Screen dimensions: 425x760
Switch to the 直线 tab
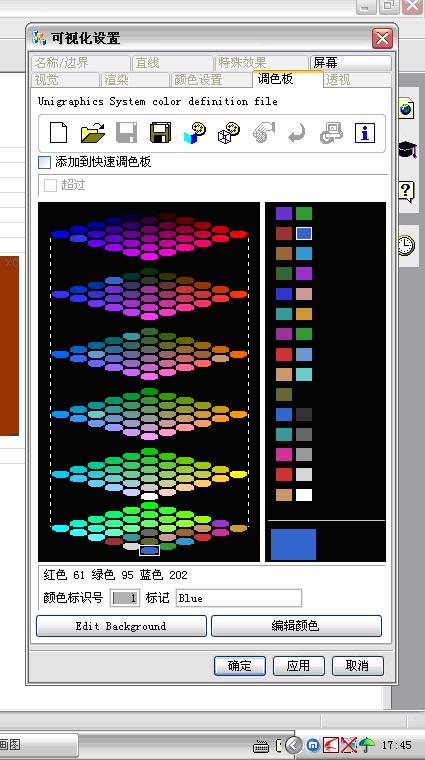coord(172,63)
